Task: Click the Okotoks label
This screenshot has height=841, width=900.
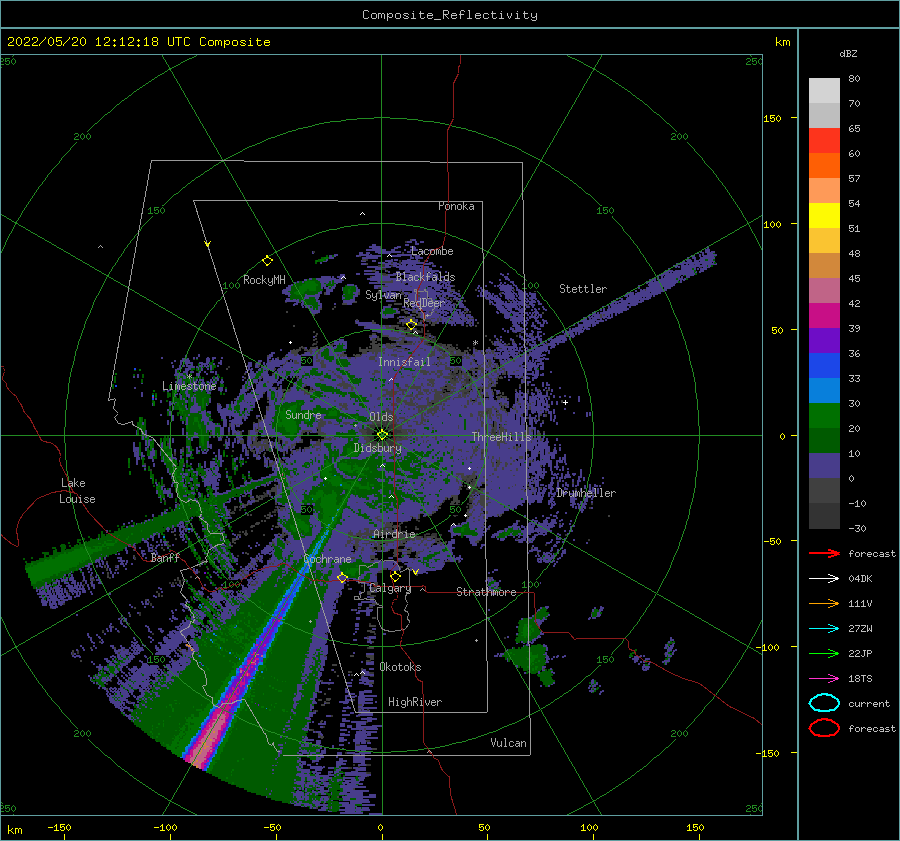Action: point(400,667)
